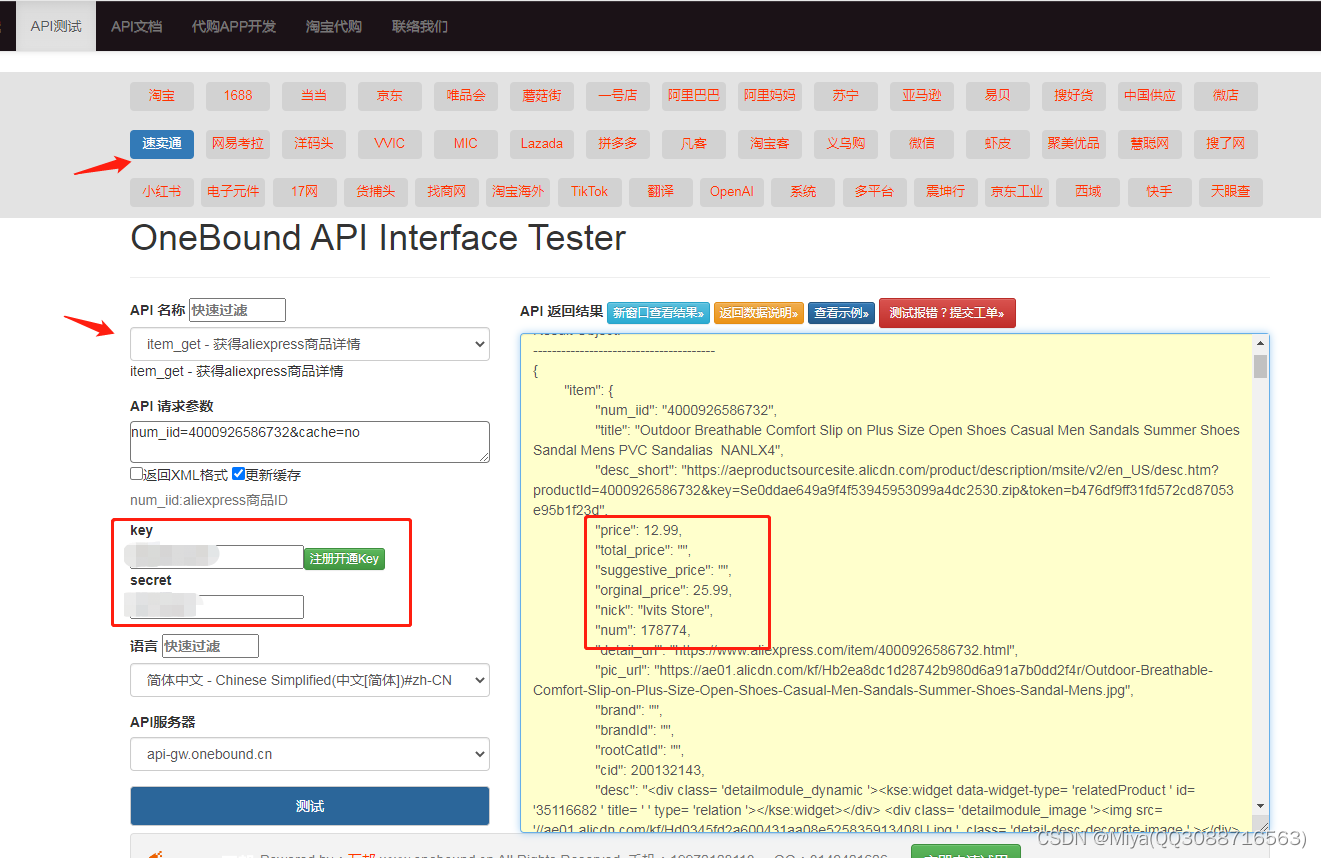Select the 一号店 platform button
The width and height of the screenshot is (1321, 858).
(x=618, y=96)
